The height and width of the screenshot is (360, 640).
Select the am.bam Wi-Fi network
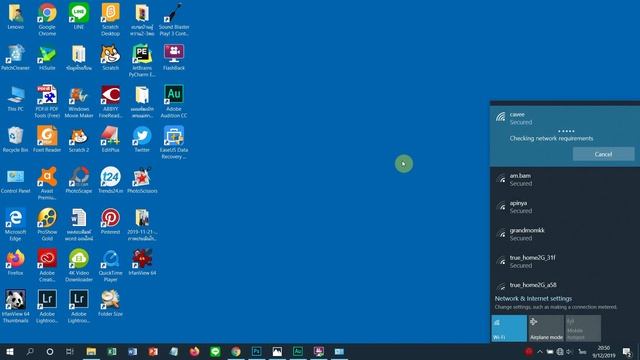[565, 180]
